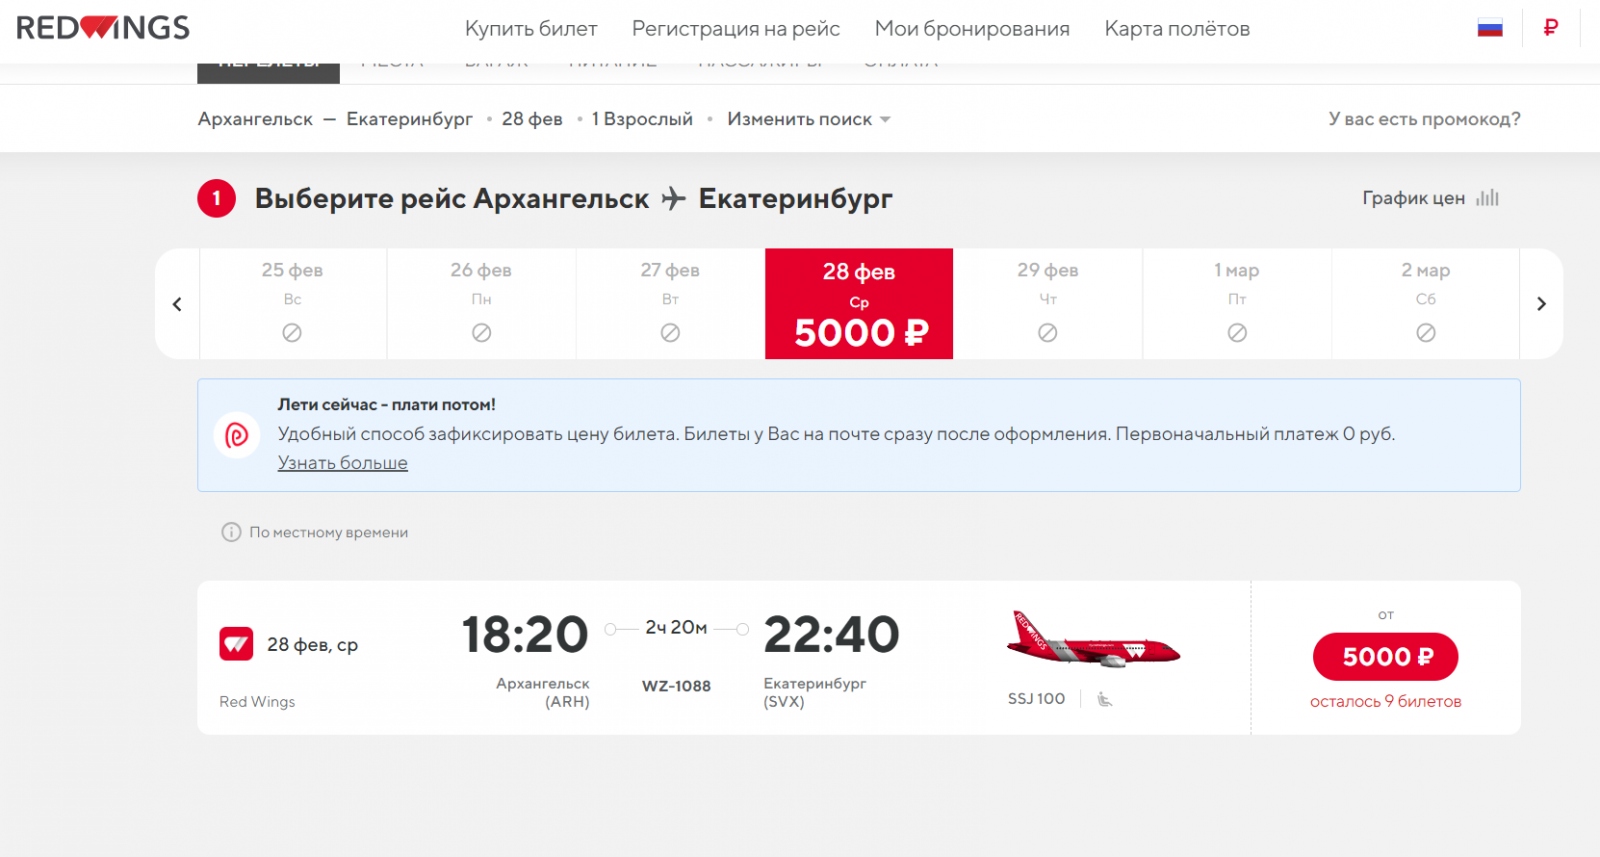The image size is (1600, 857).
Task: Click "У вас есть промокод?" link
Action: pos(1424,119)
